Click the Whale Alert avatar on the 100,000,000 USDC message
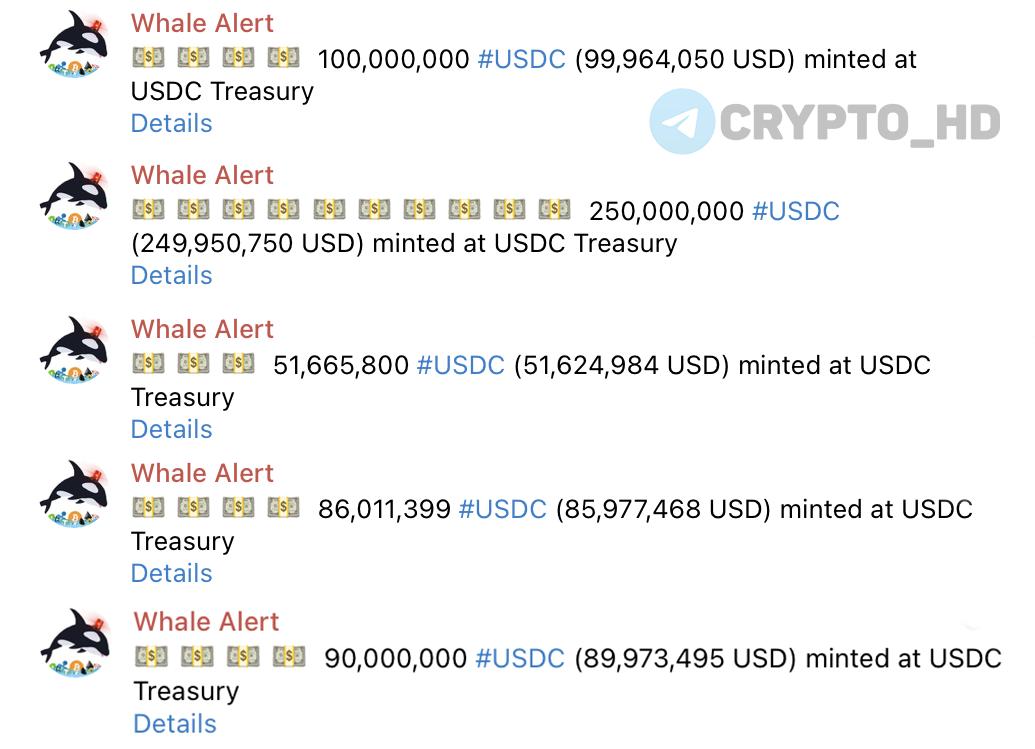The image size is (1035, 749). point(75,45)
